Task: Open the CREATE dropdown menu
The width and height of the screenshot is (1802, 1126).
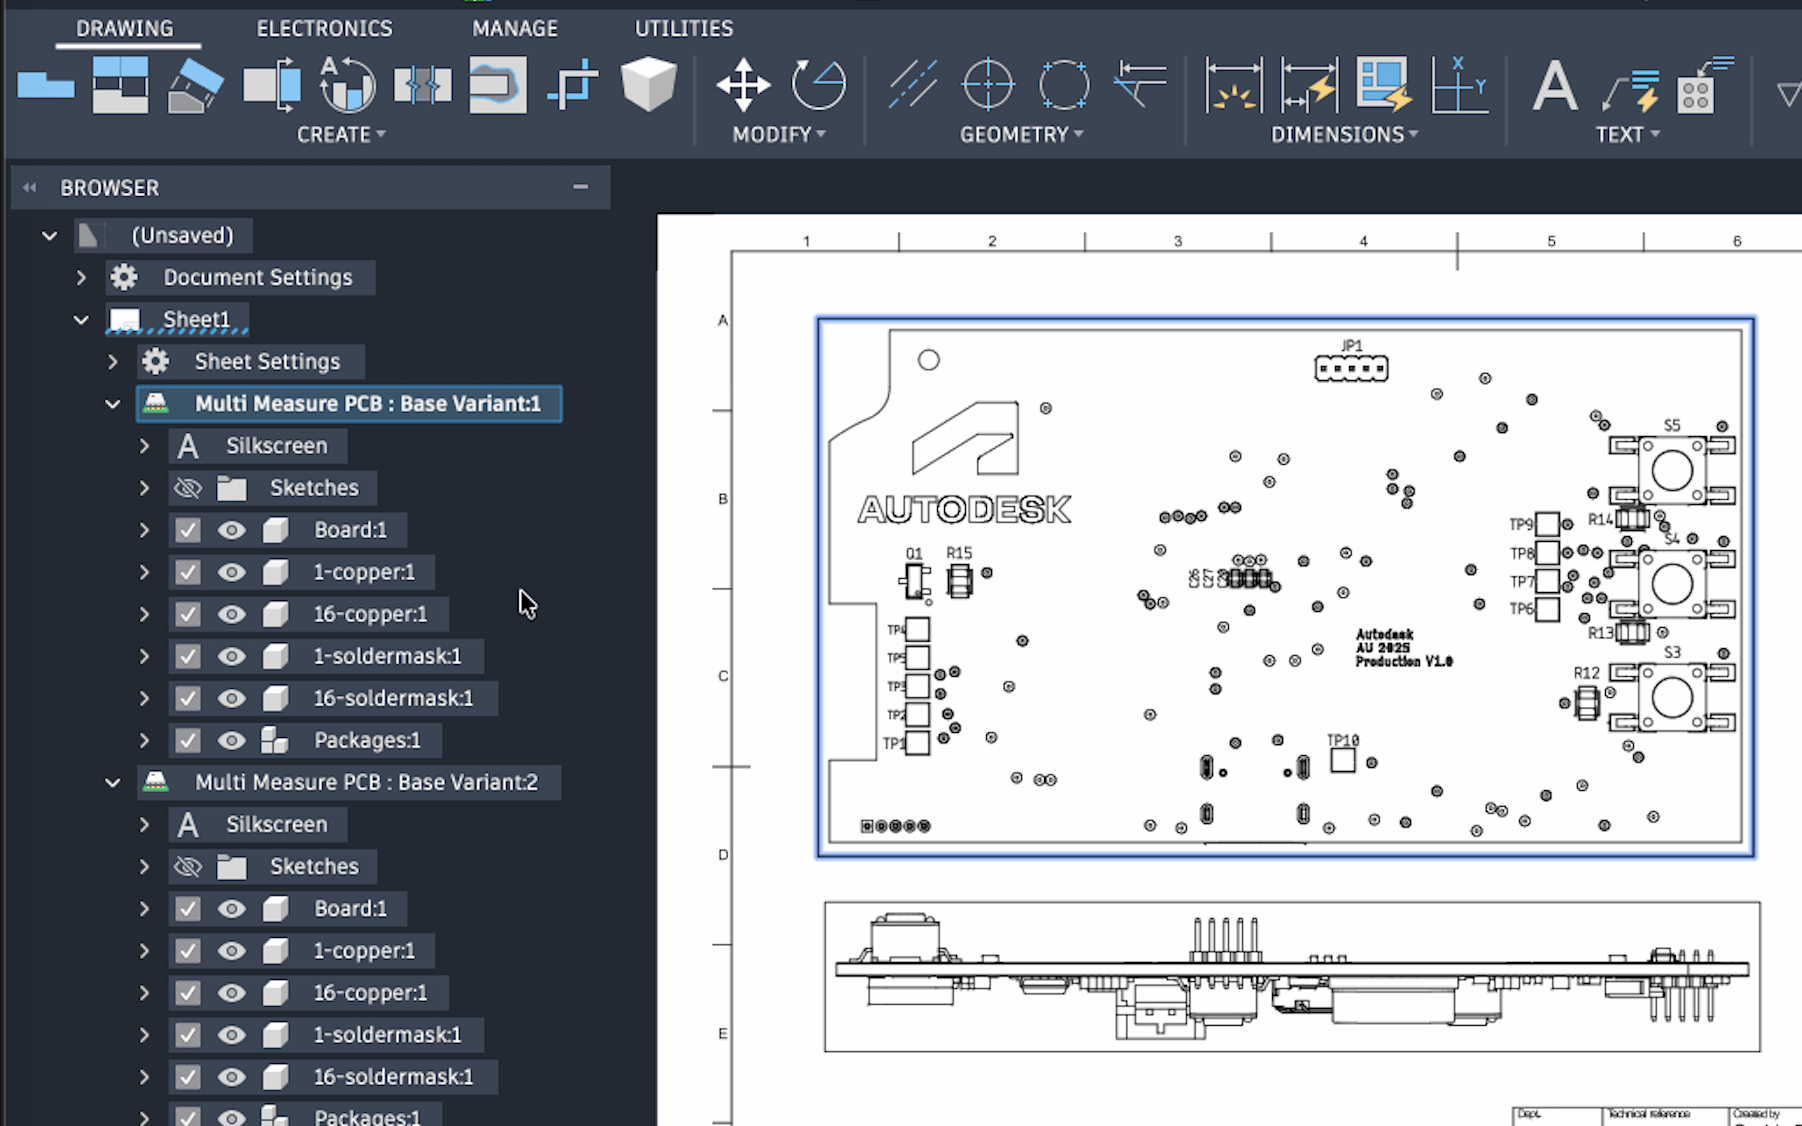Action: coord(341,134)
